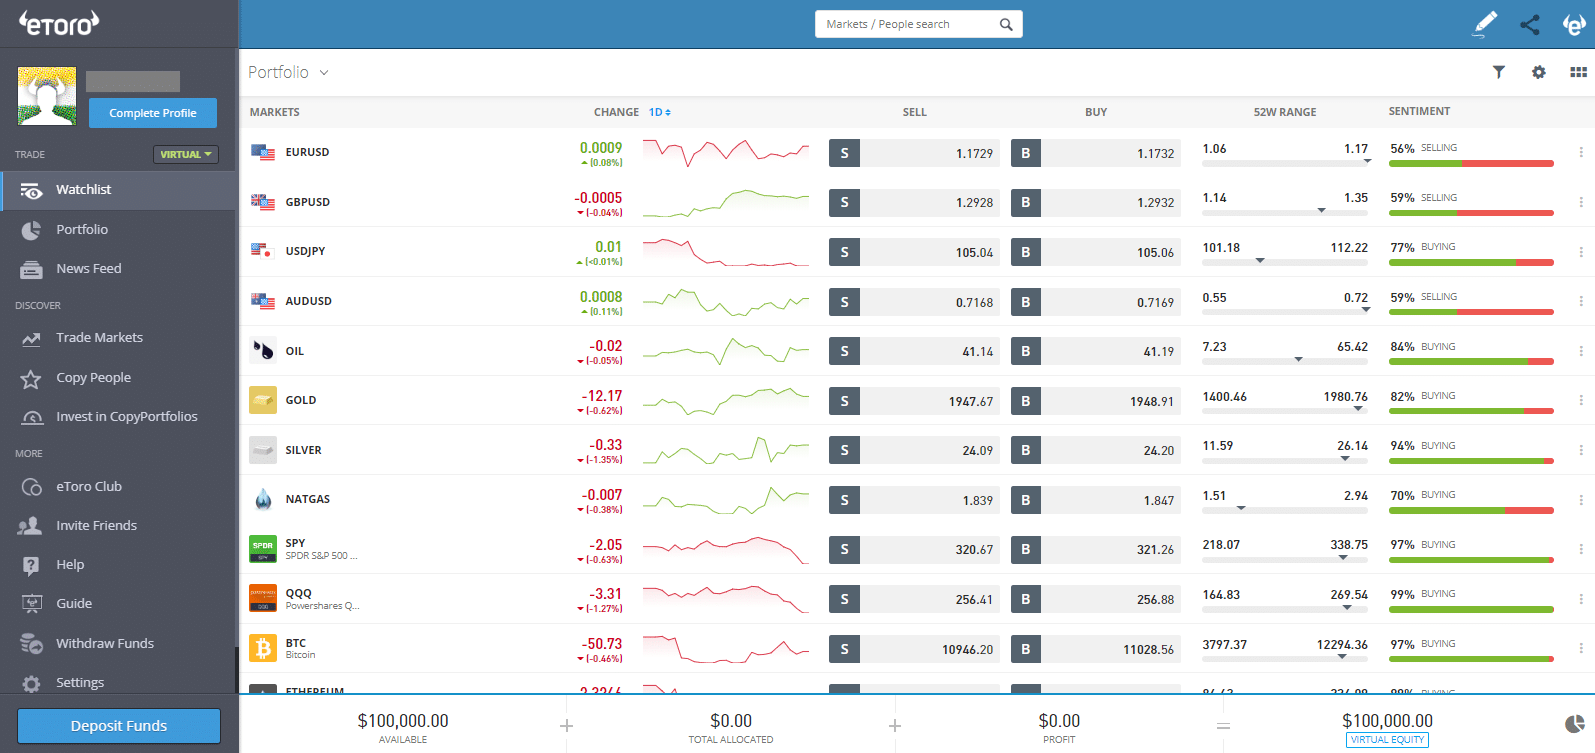This screenshot has width=1595, height=753.
Task: Click the $100,000.00 Available amount
Action: pos(403,720)
